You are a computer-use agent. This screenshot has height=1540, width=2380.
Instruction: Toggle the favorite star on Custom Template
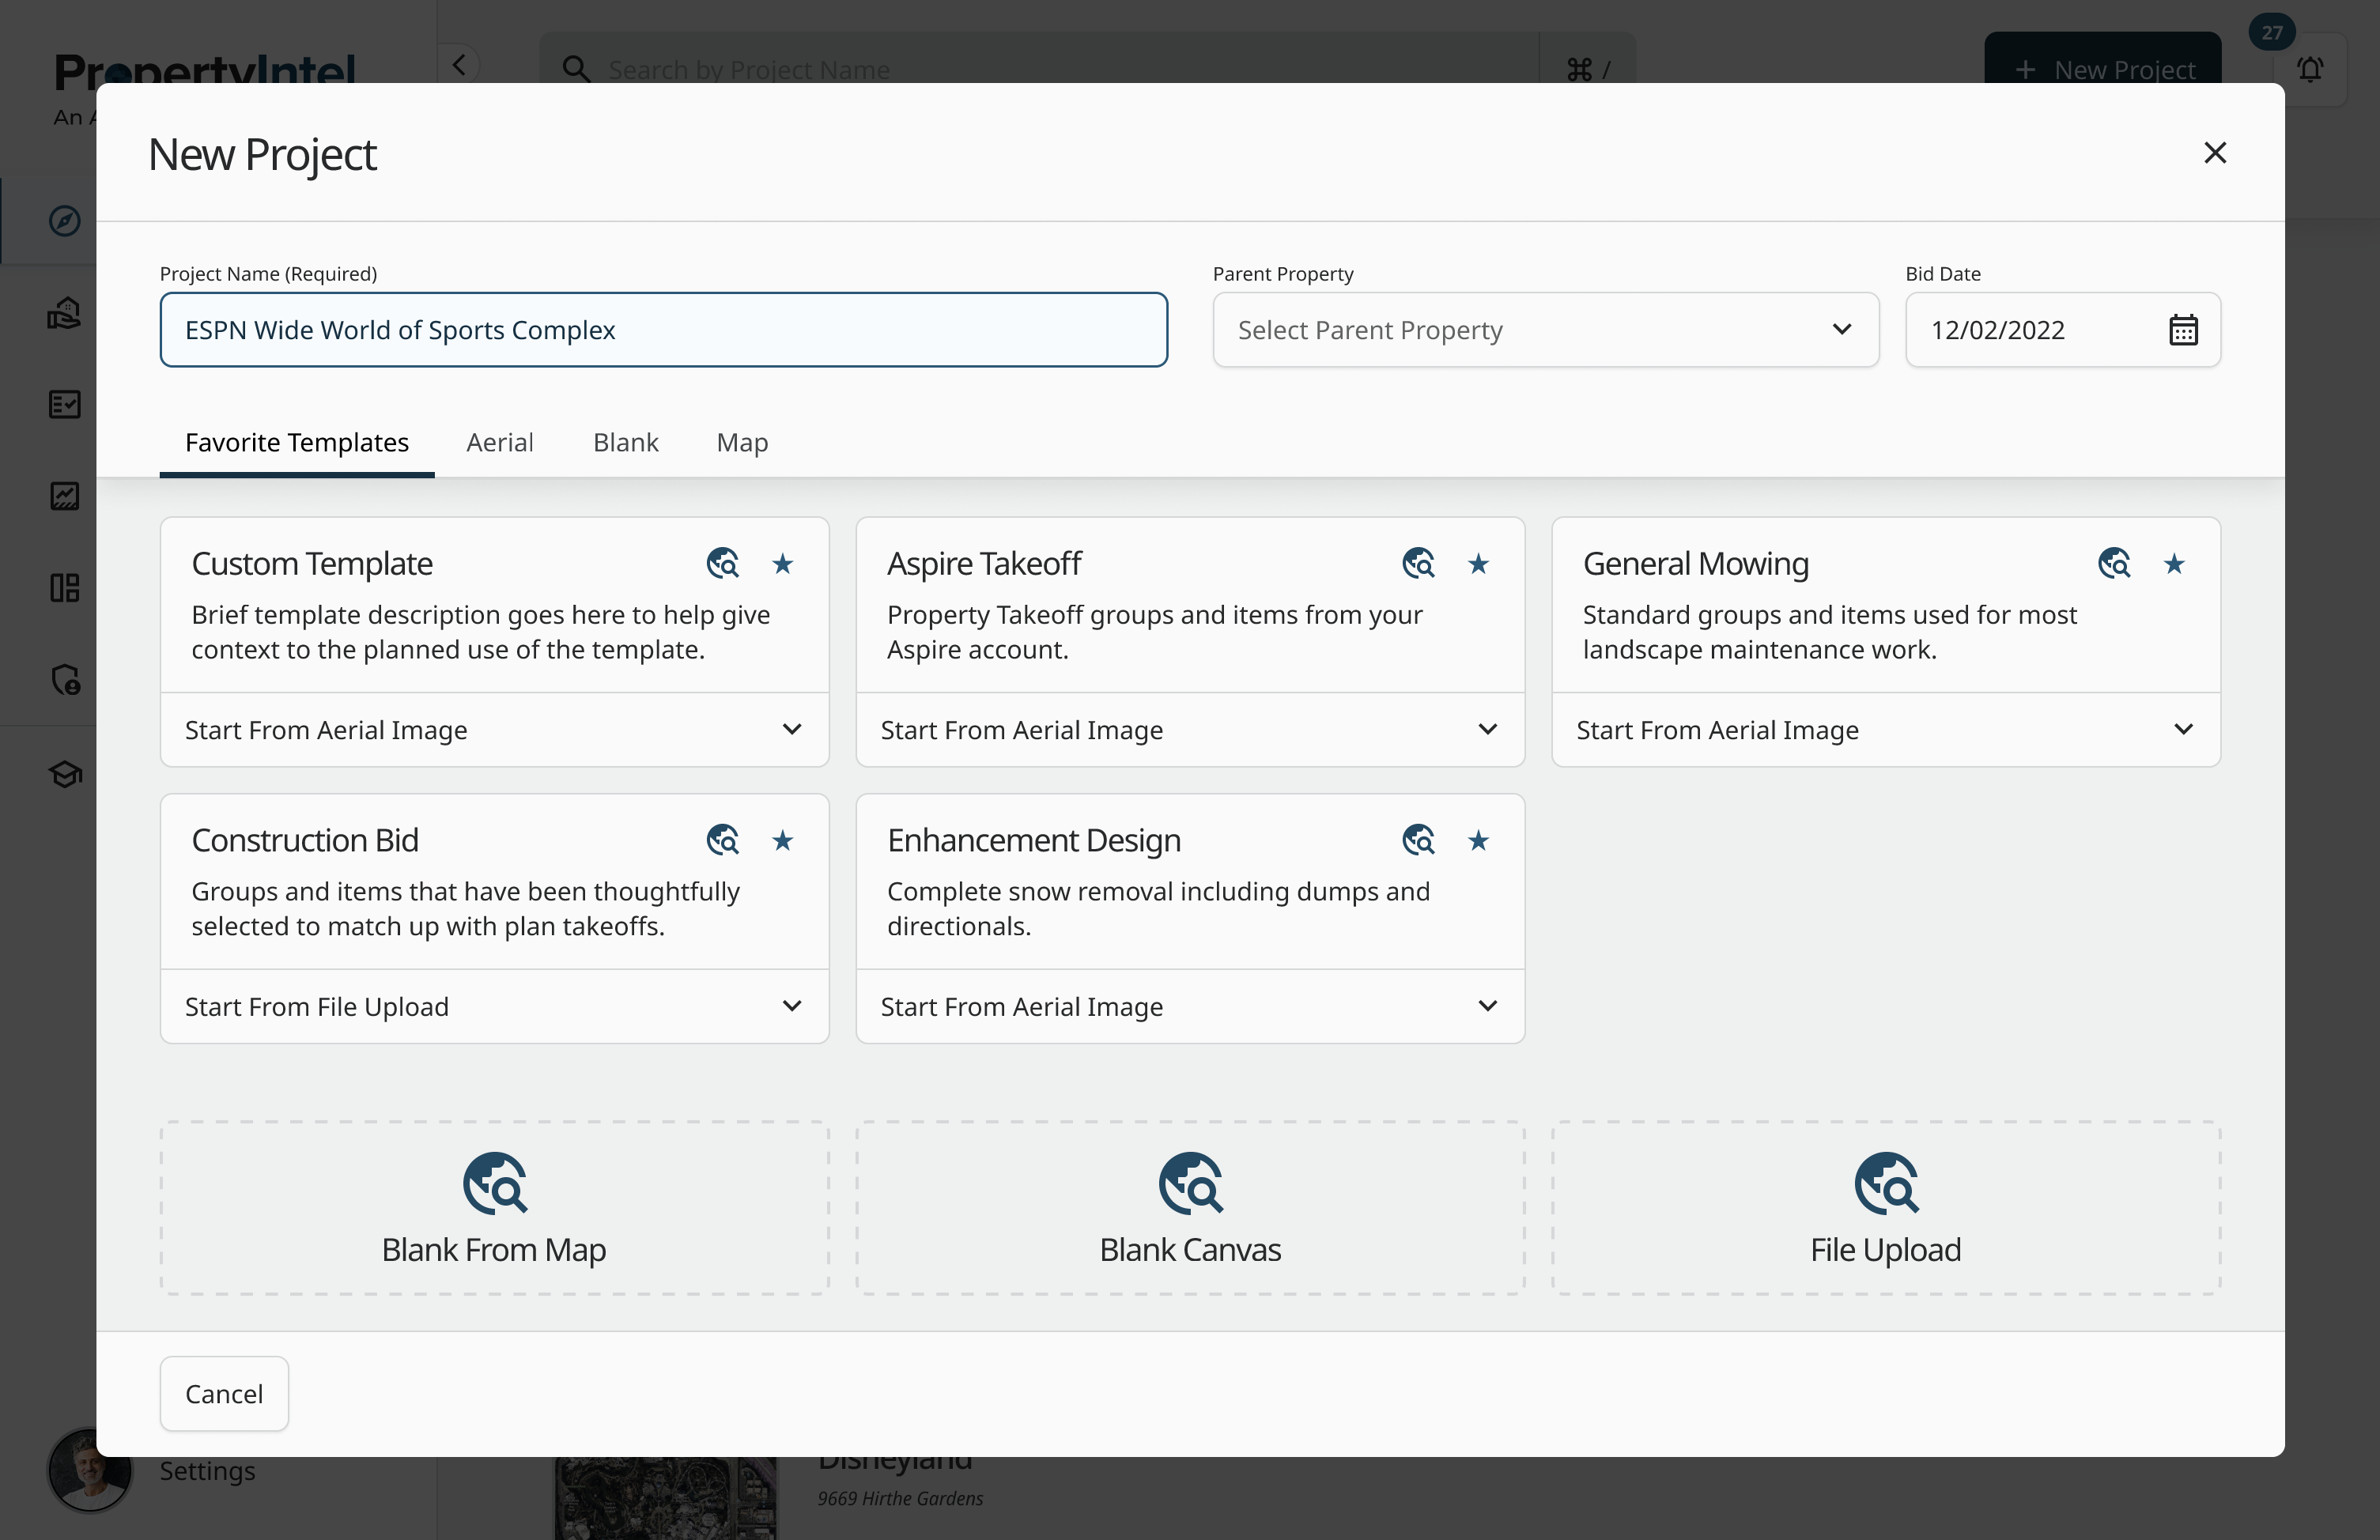[x=783, y=564]
